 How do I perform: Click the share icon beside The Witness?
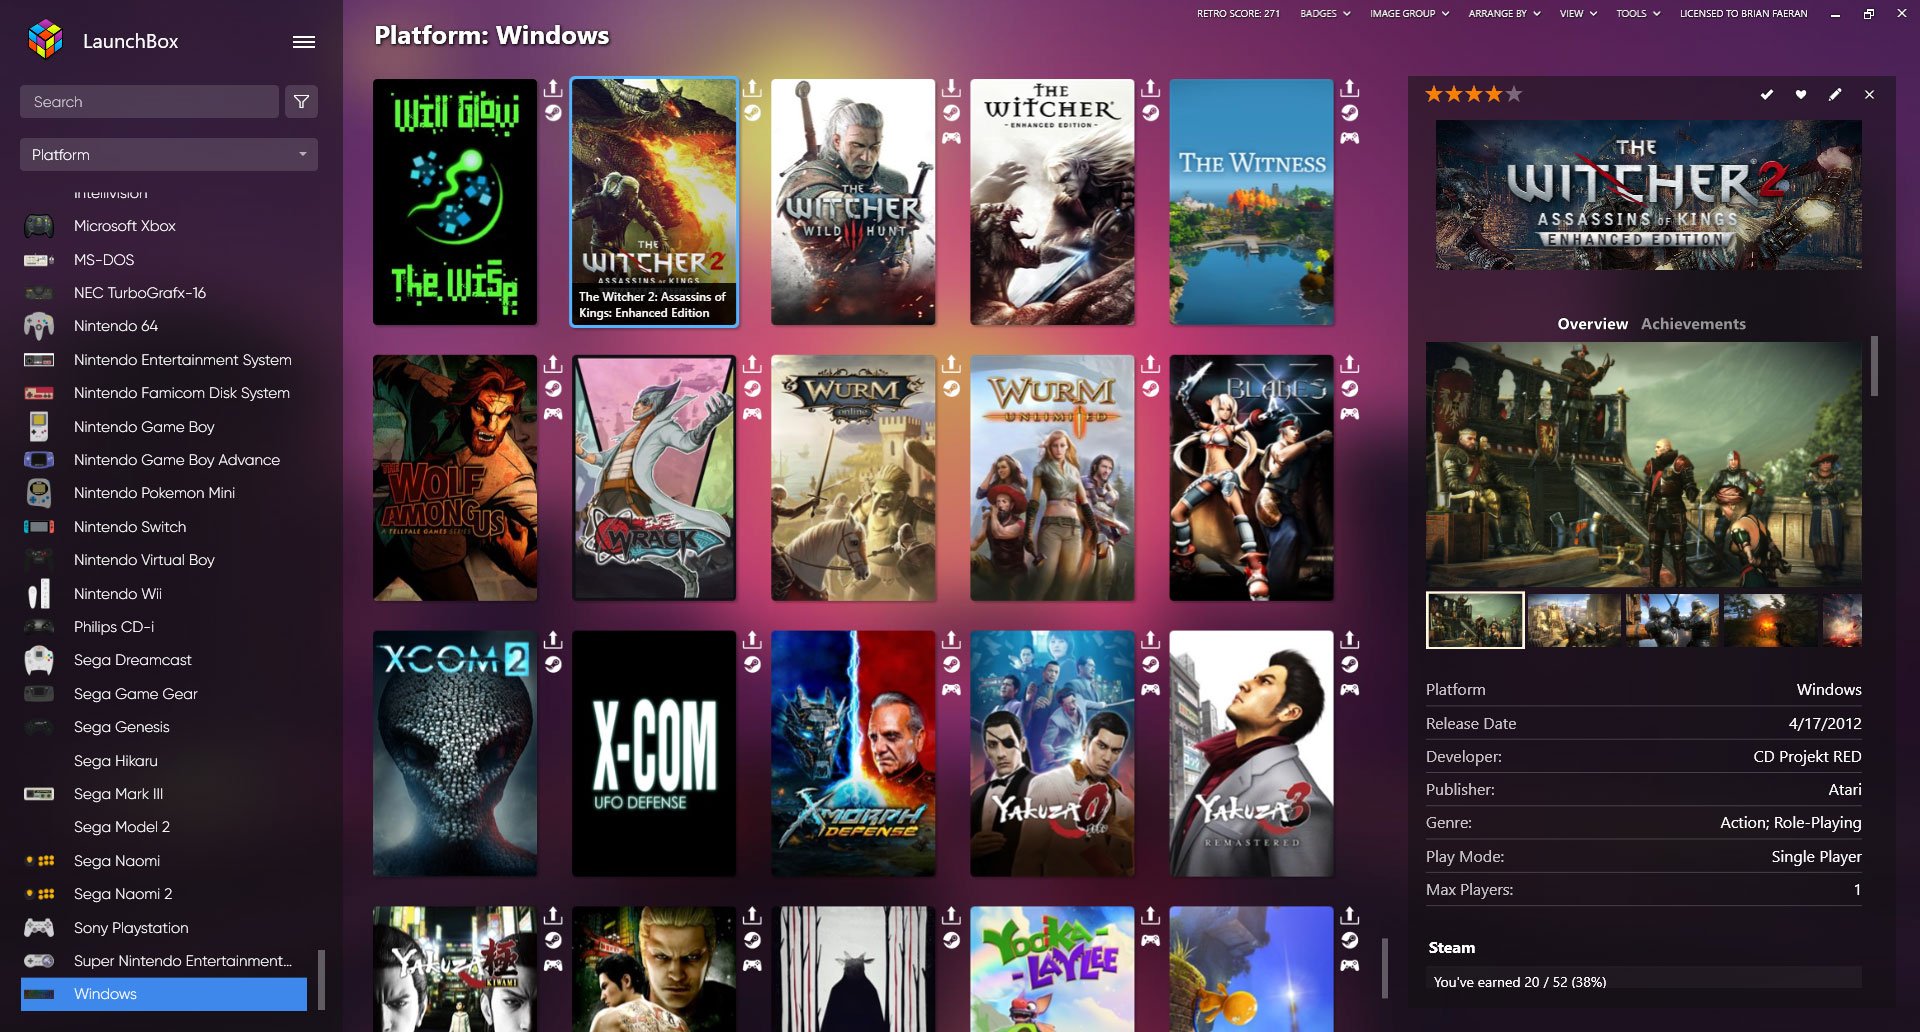point(1349,88)
